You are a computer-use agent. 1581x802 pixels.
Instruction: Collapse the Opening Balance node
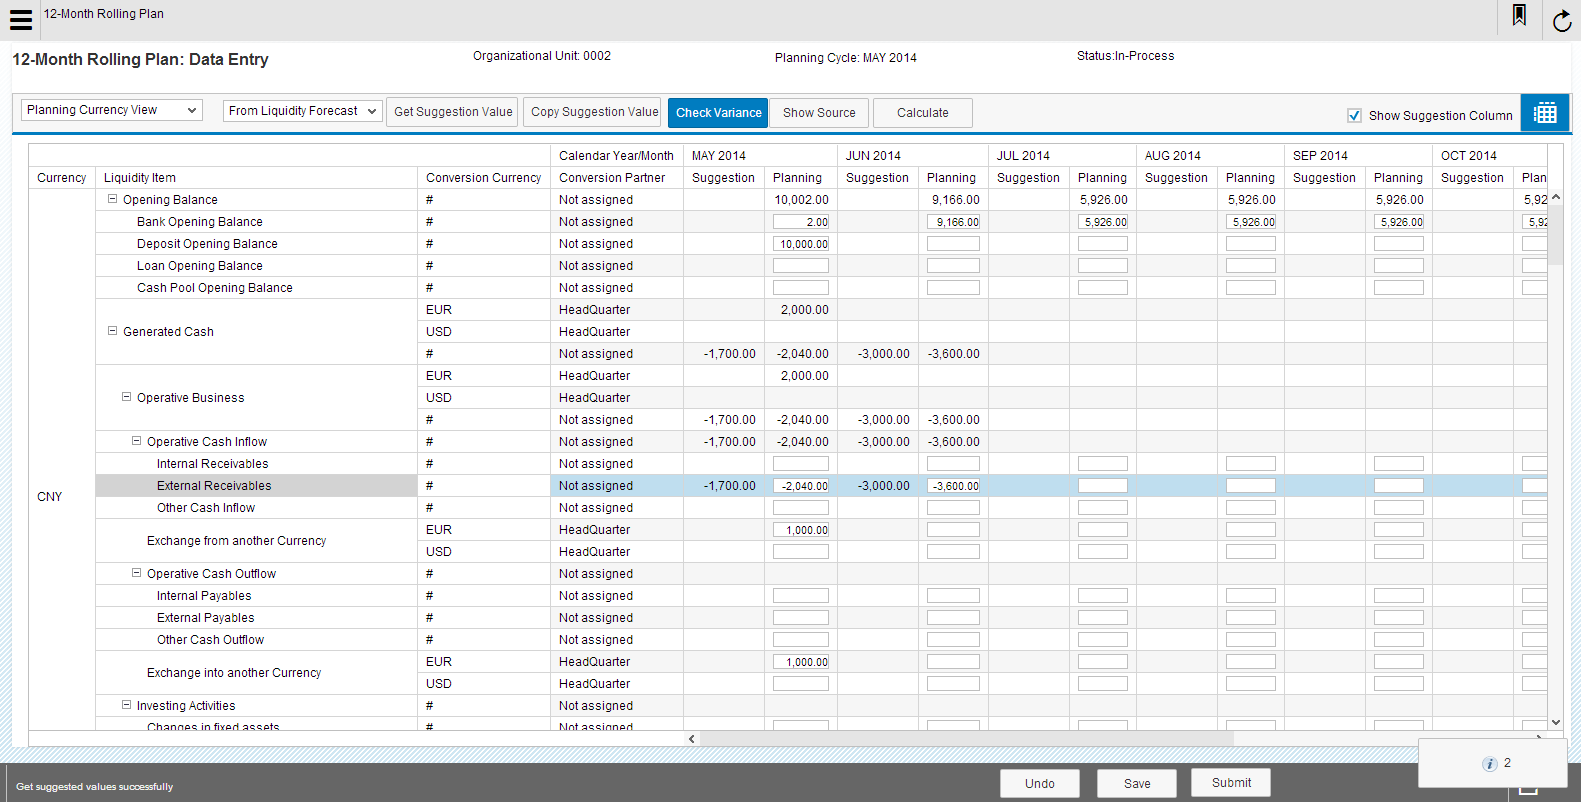pyautogui.click(x=113, y=199)
